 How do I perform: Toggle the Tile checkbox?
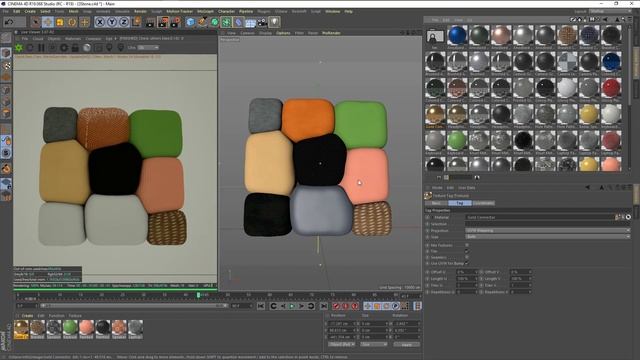[467, 251]
